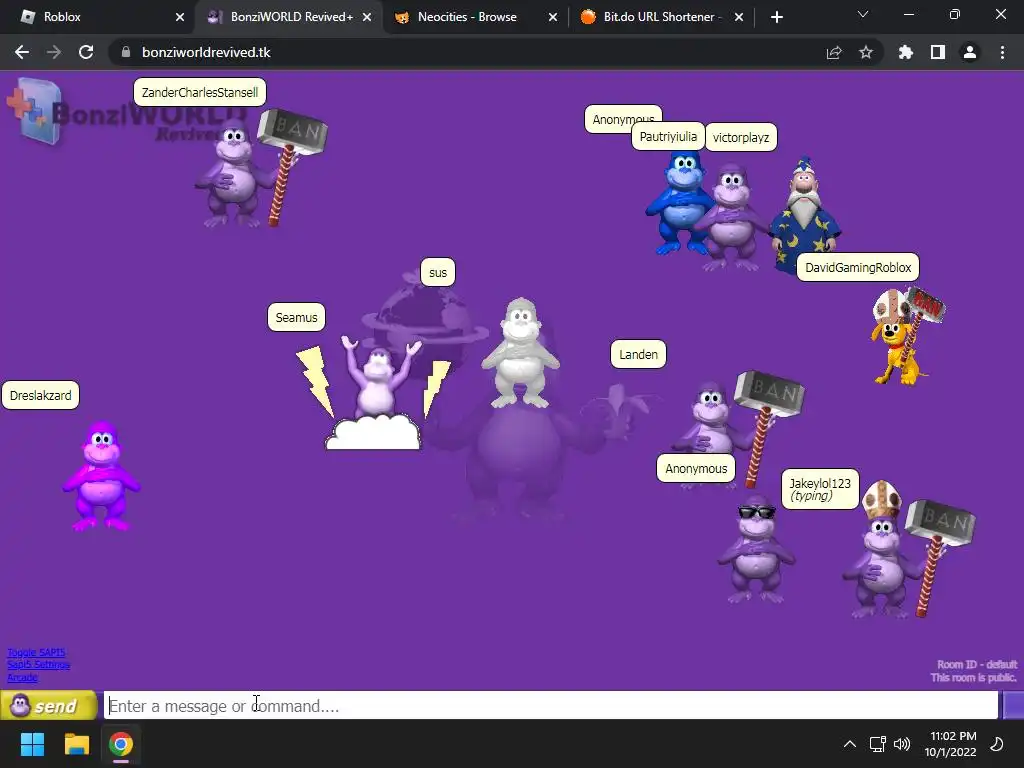Open the Chrome extensions puzzle icon
This screenshot has height=768, width=1024.
906,52
